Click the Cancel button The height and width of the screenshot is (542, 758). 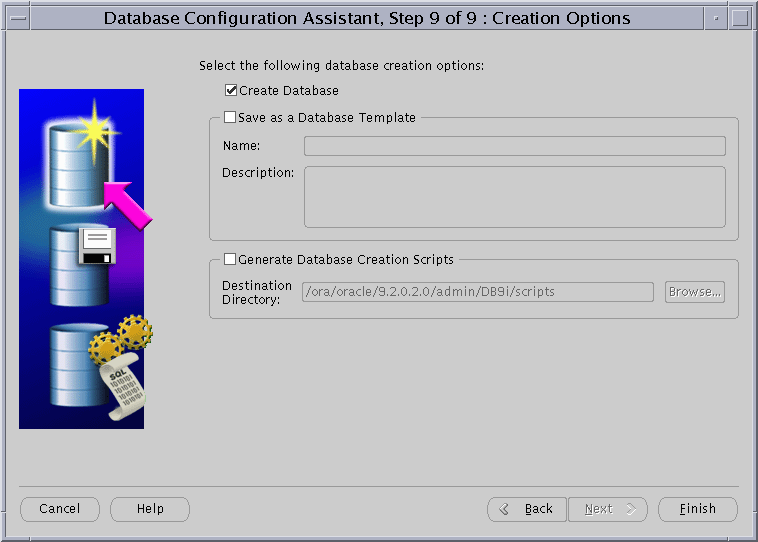59,509
